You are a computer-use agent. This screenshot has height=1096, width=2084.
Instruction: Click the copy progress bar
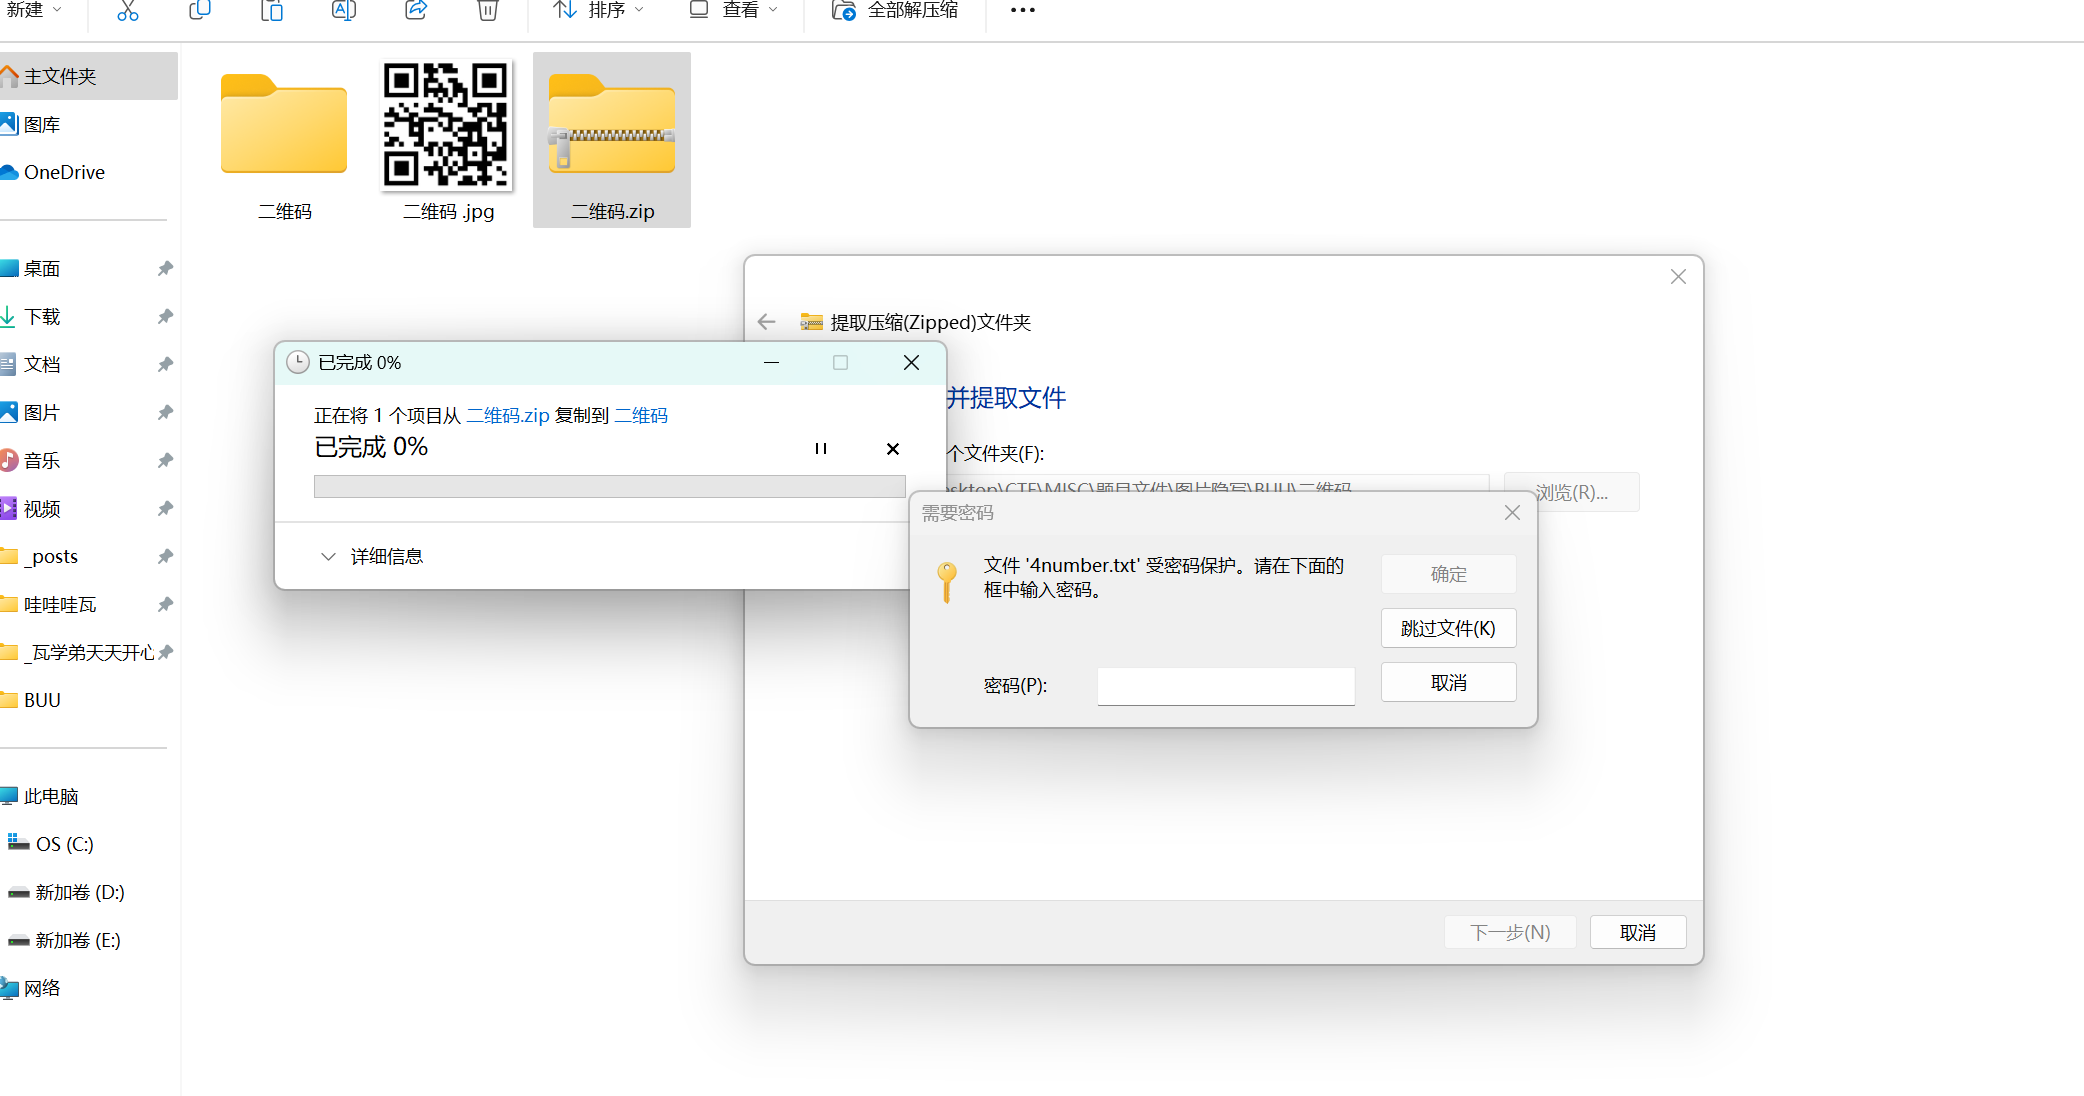coord(609,486)
